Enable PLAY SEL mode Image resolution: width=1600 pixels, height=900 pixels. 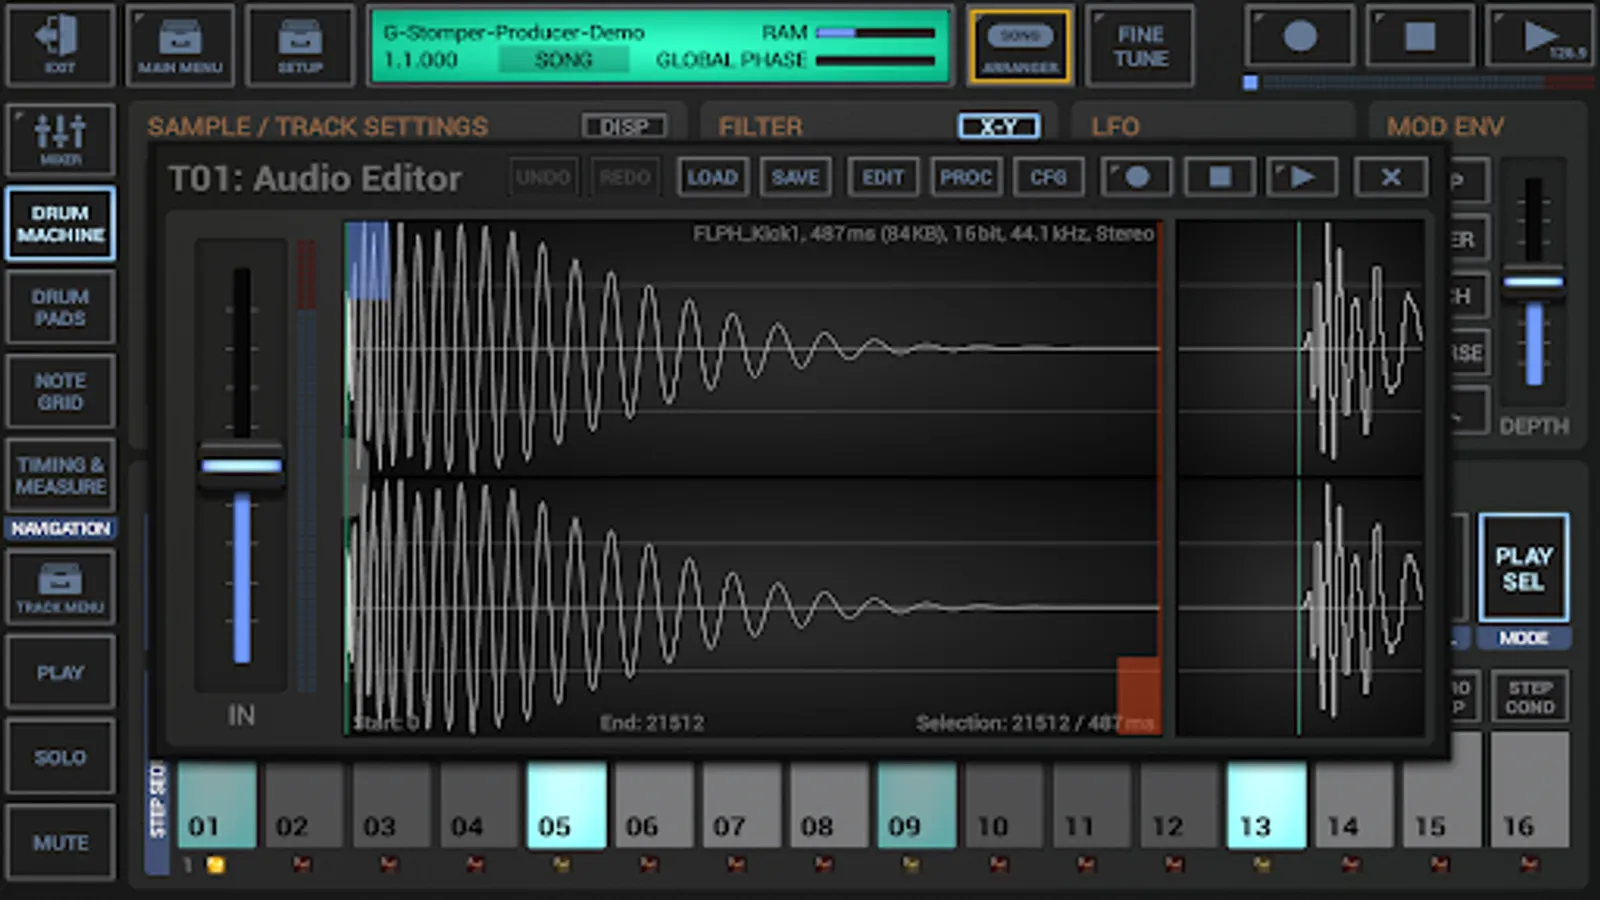pos(1524,567)
